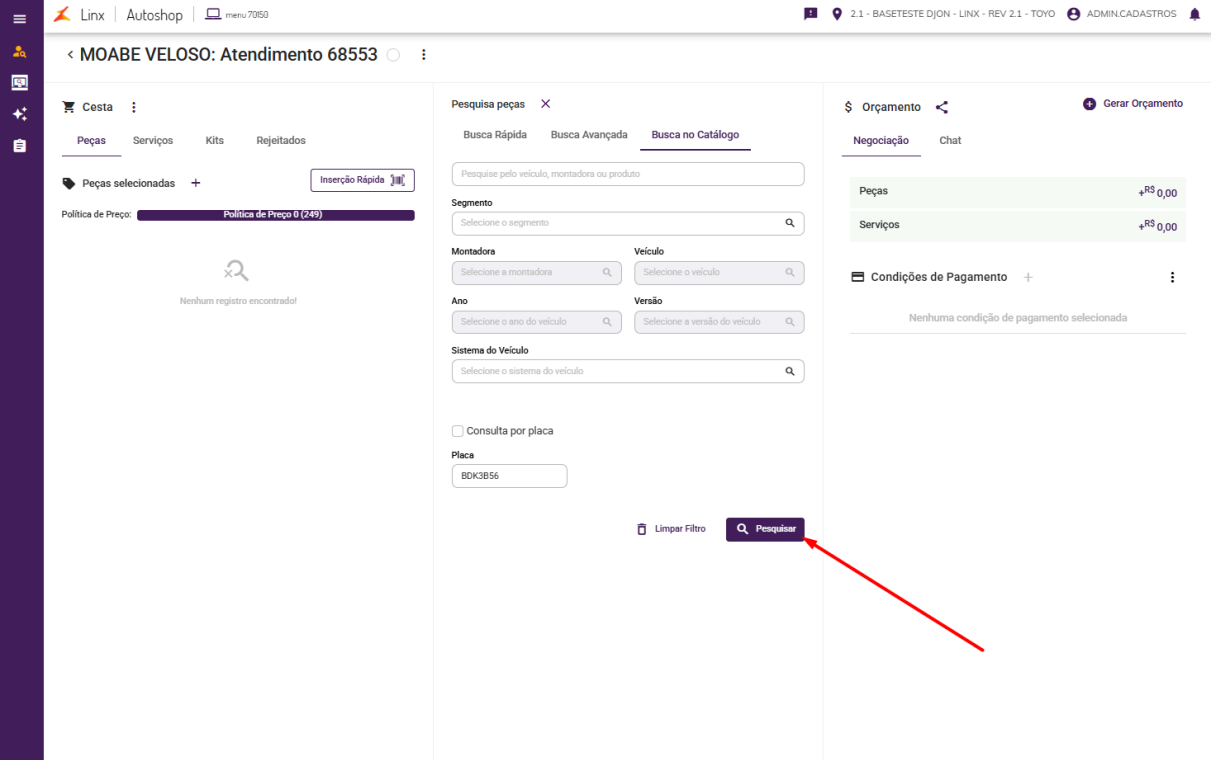Select the Serviços tab in Cesta

pyautogui.click(x=153, y=141)
